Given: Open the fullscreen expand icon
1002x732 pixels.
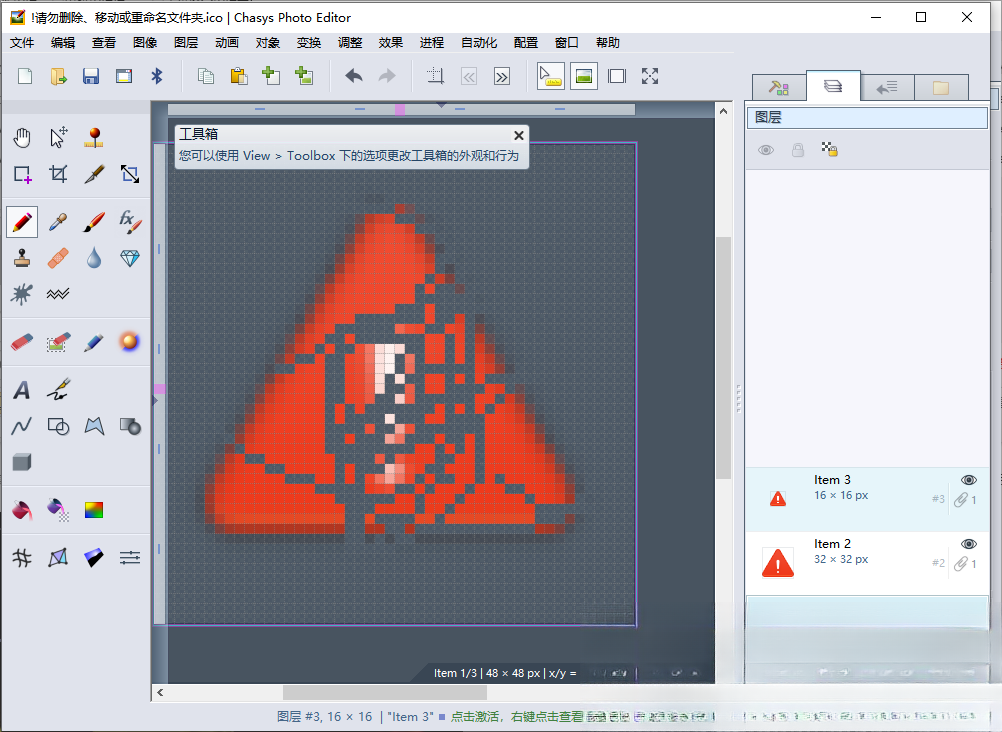Looking at the screenshot, I should (x=650, y=76).
